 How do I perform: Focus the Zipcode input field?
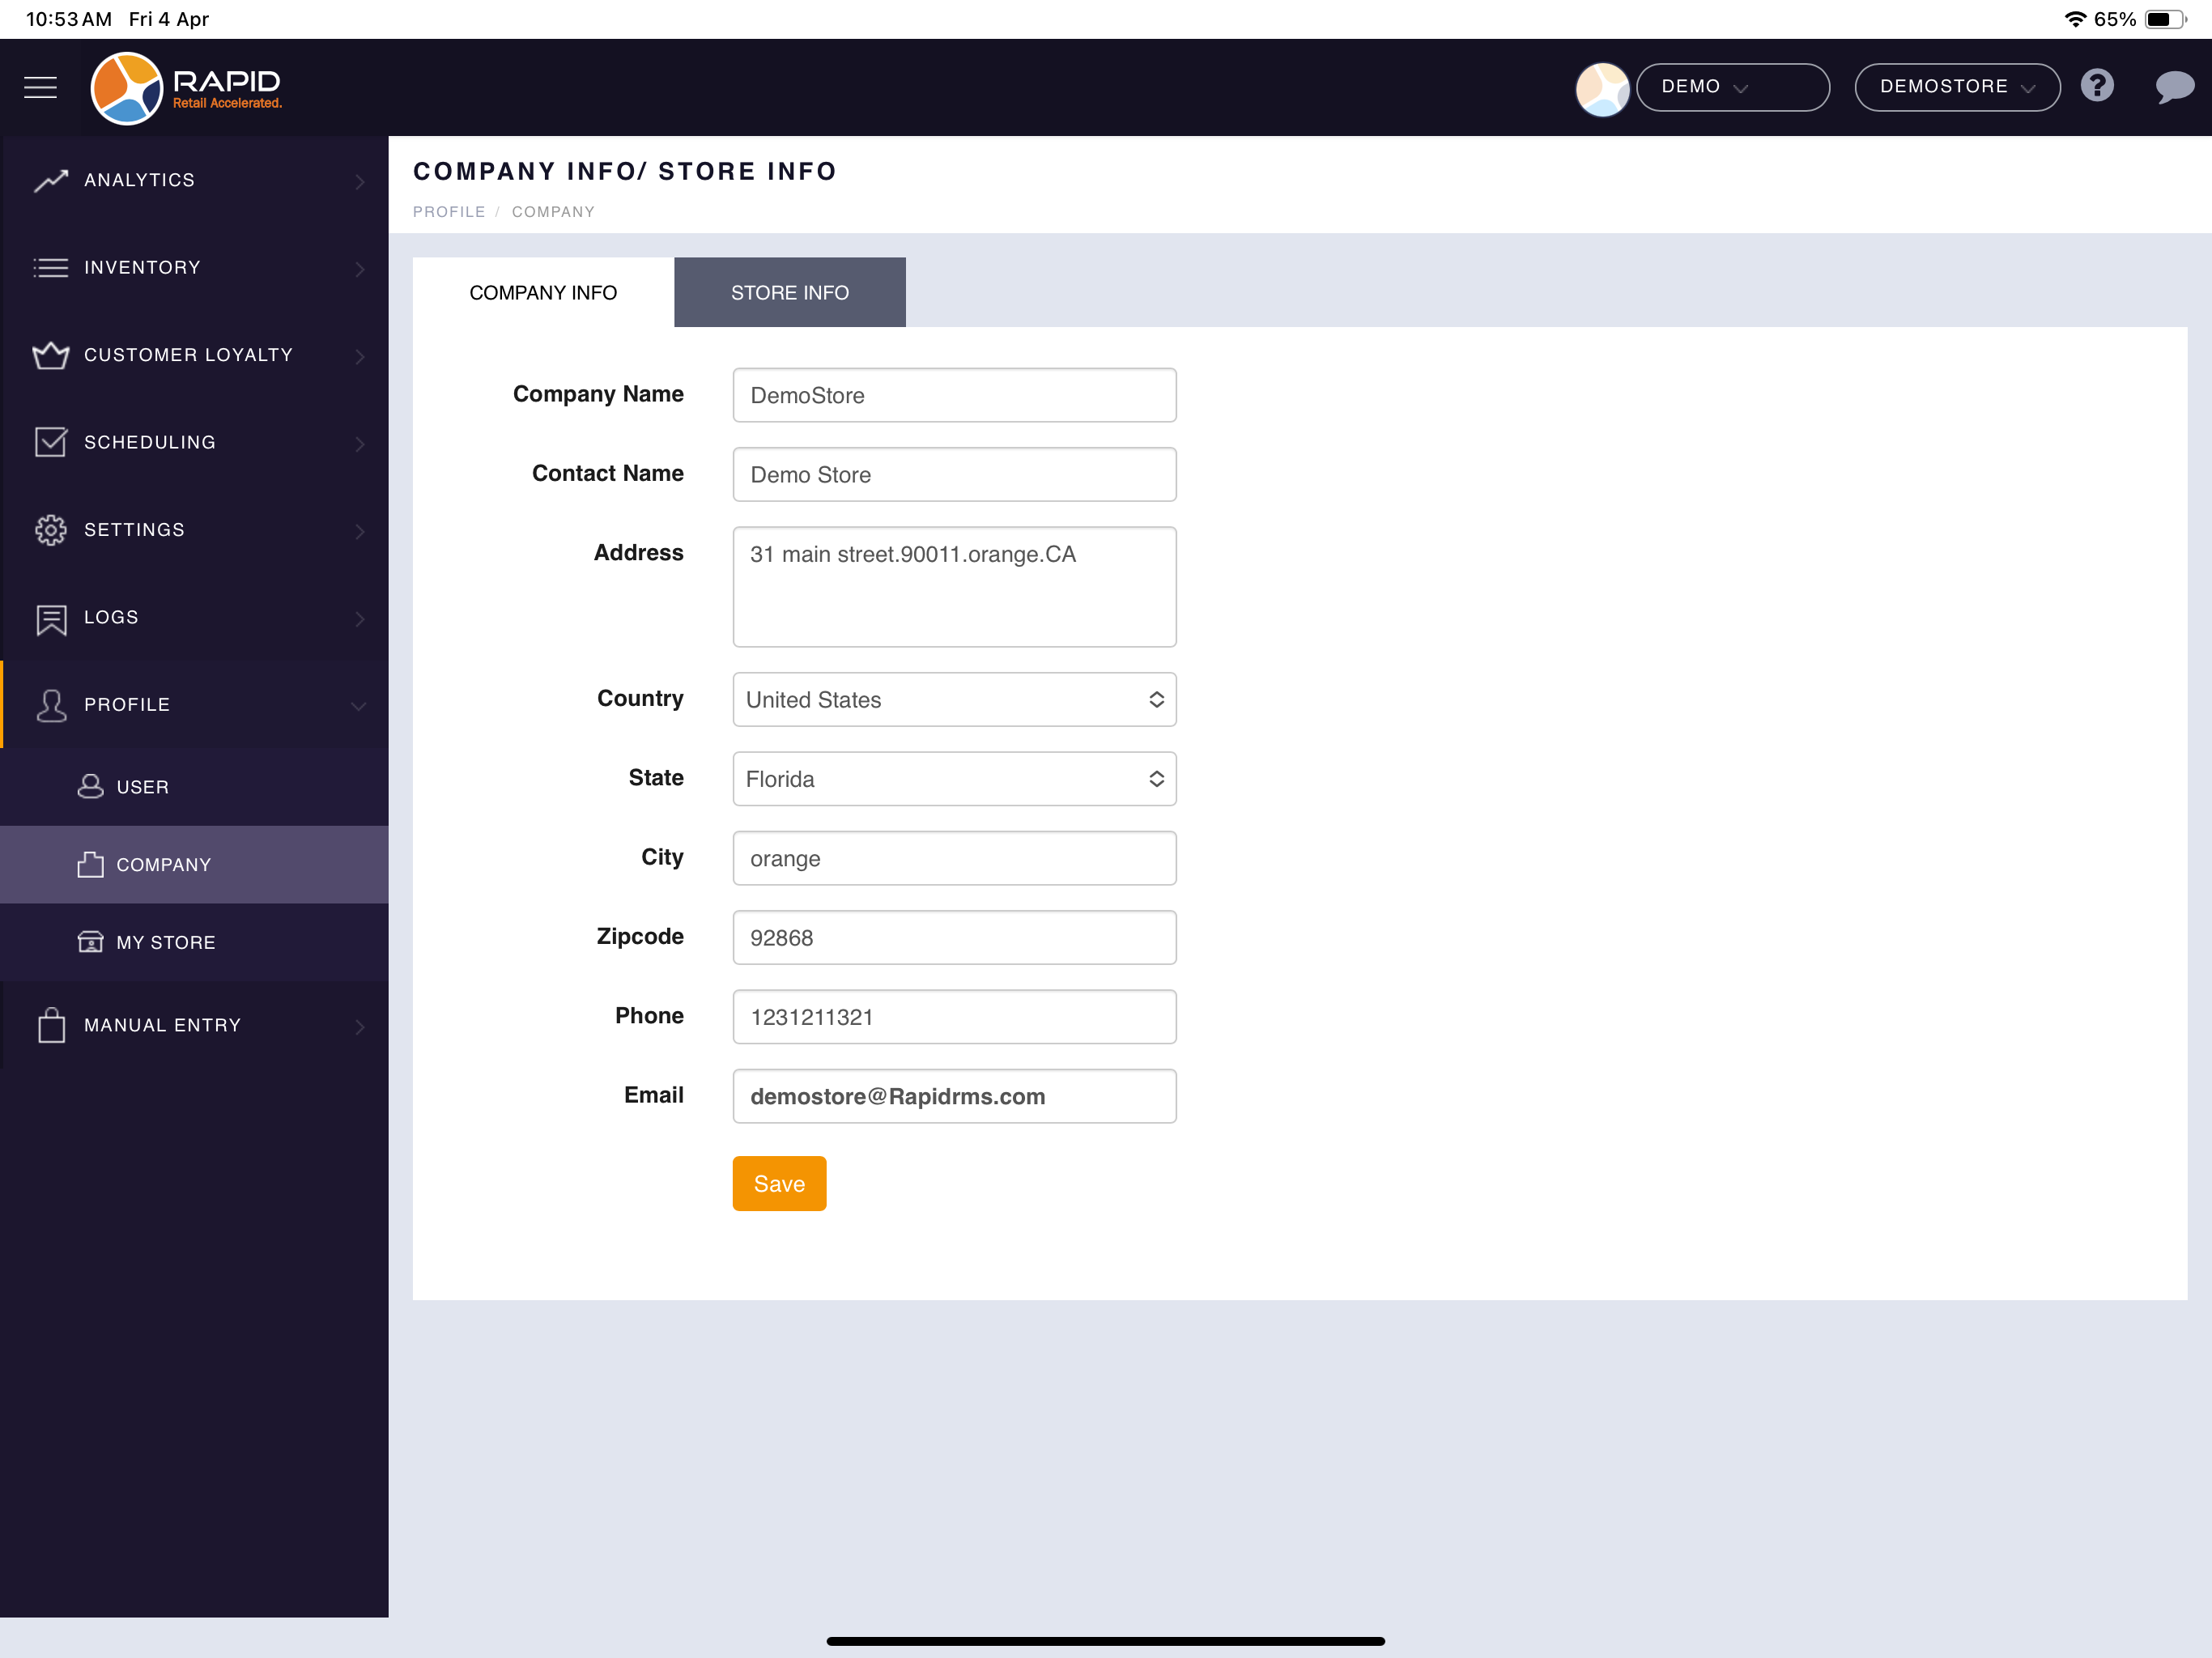click(x=954, y=938)
